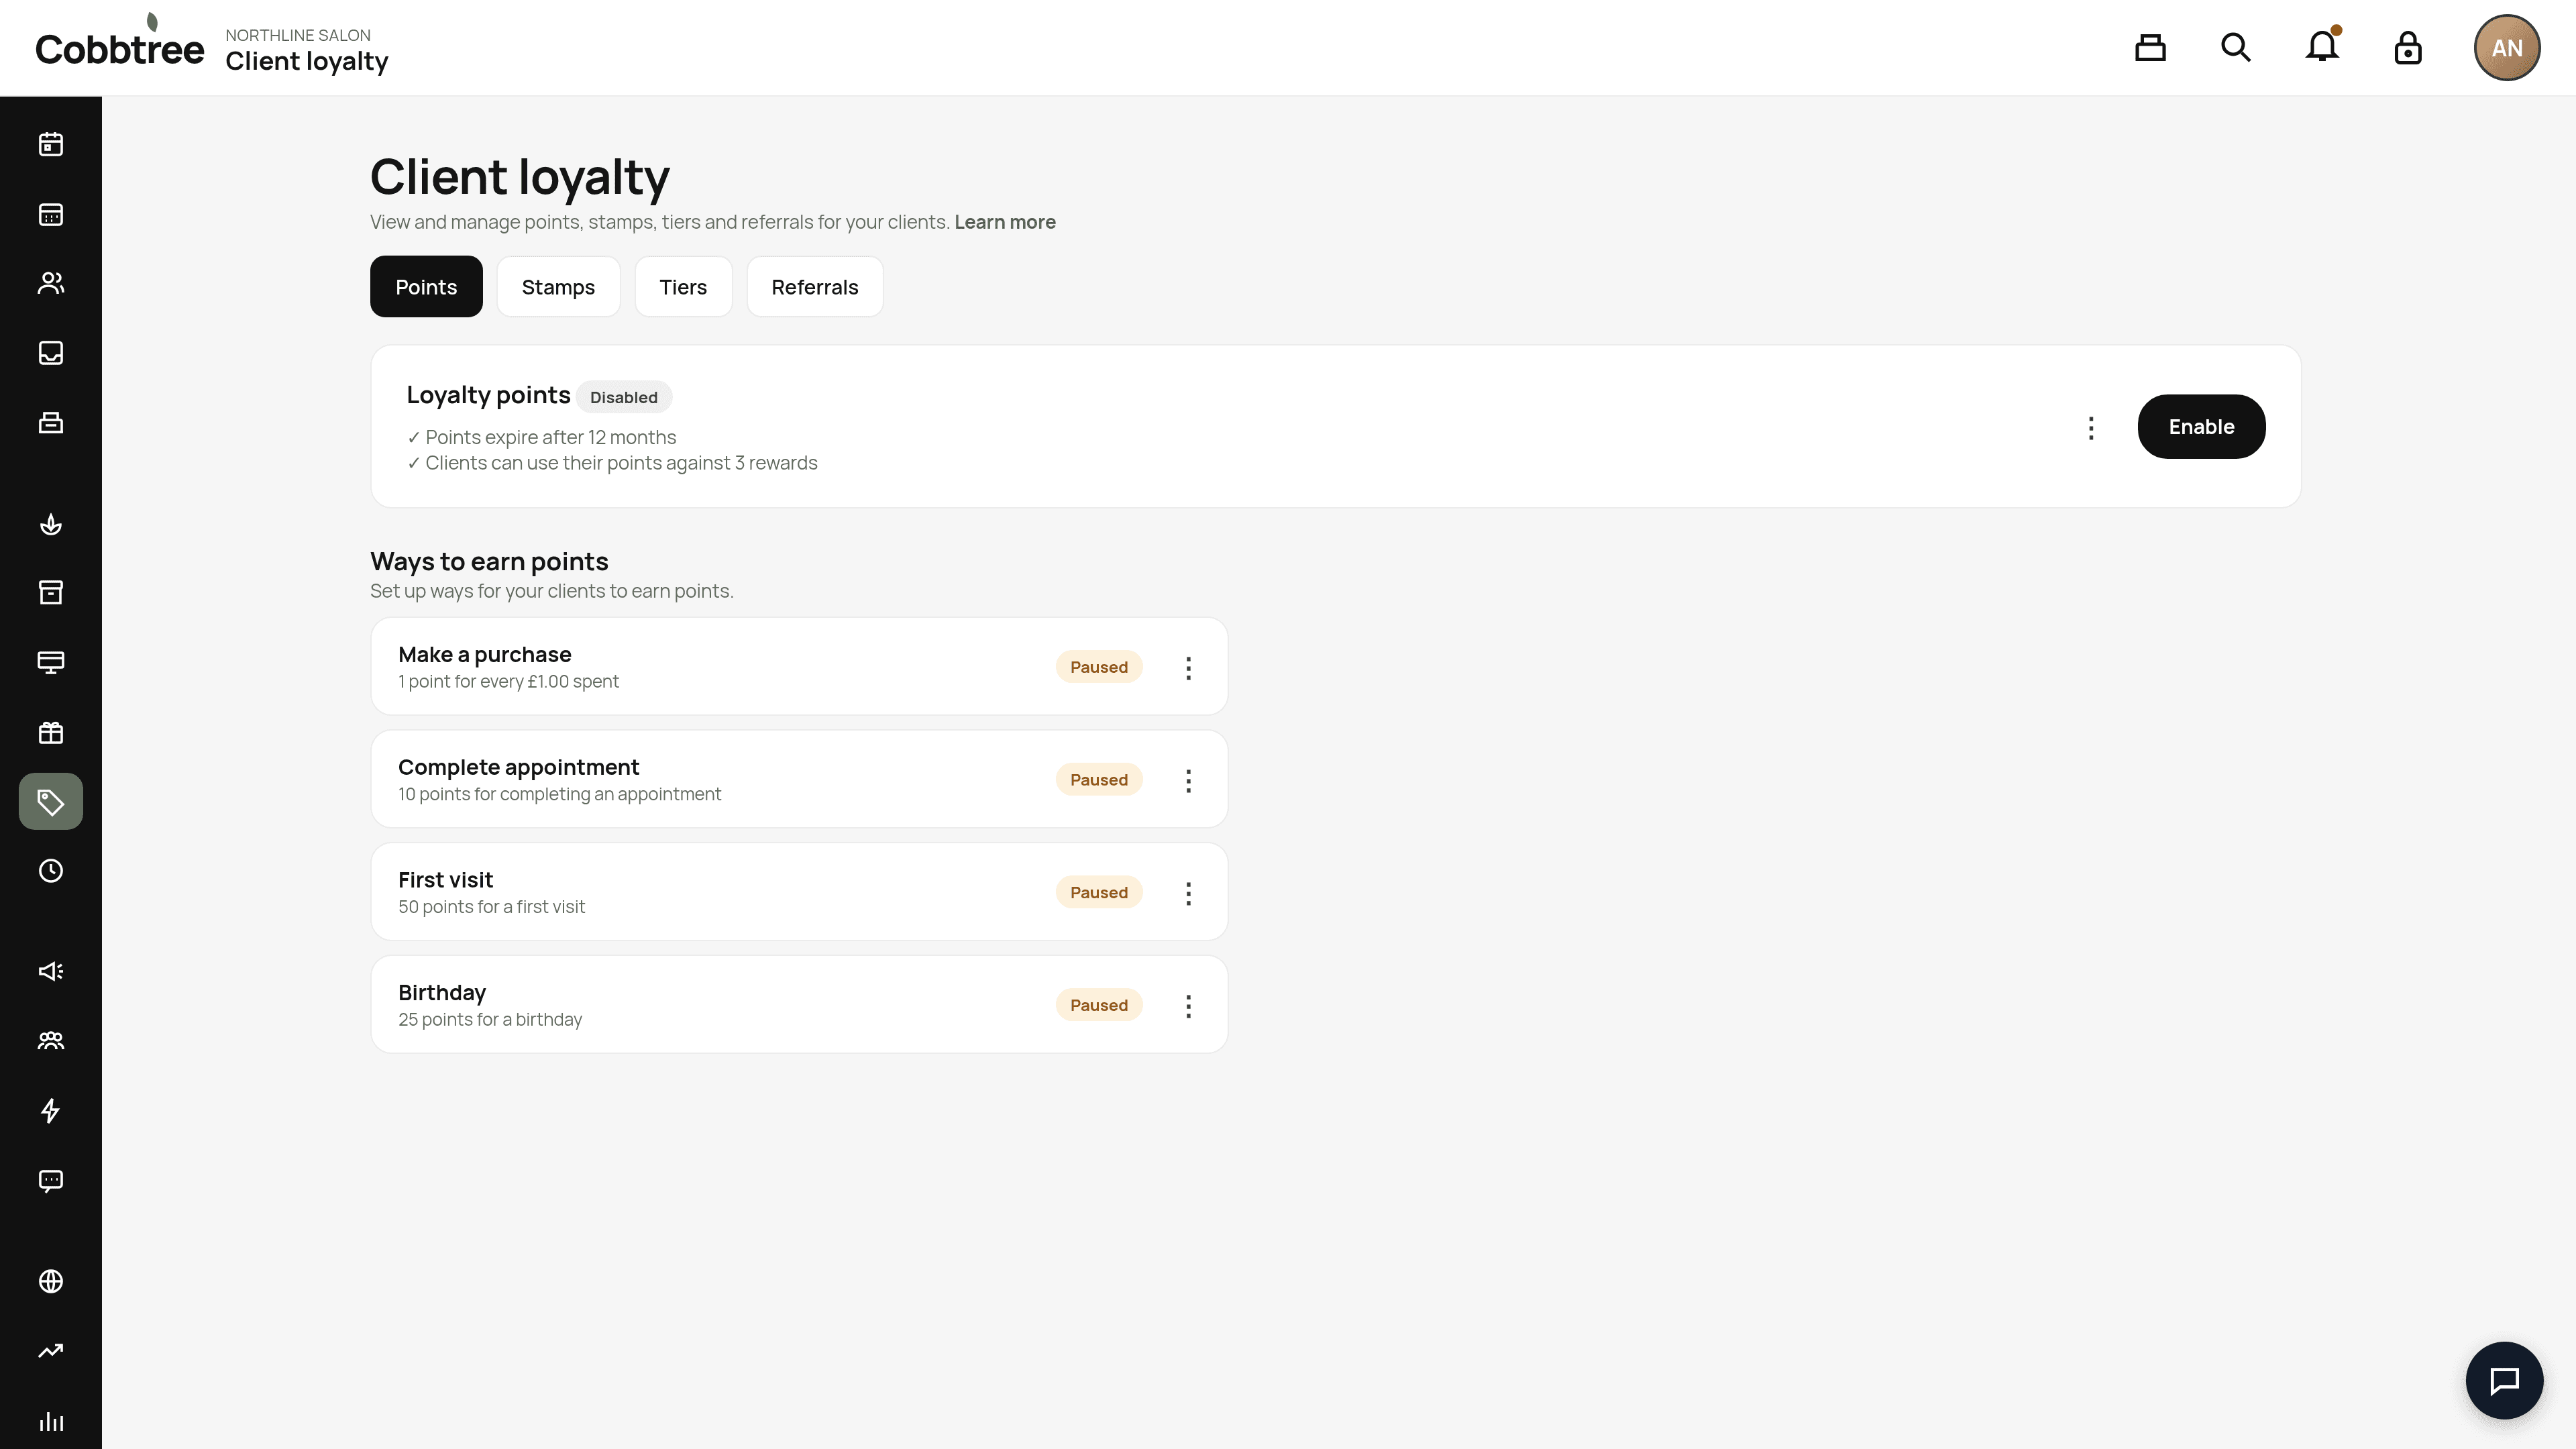Open Loyalty points card options menu
Viewport: 2576px width, 1449px height.
[x=2091, y=428]
